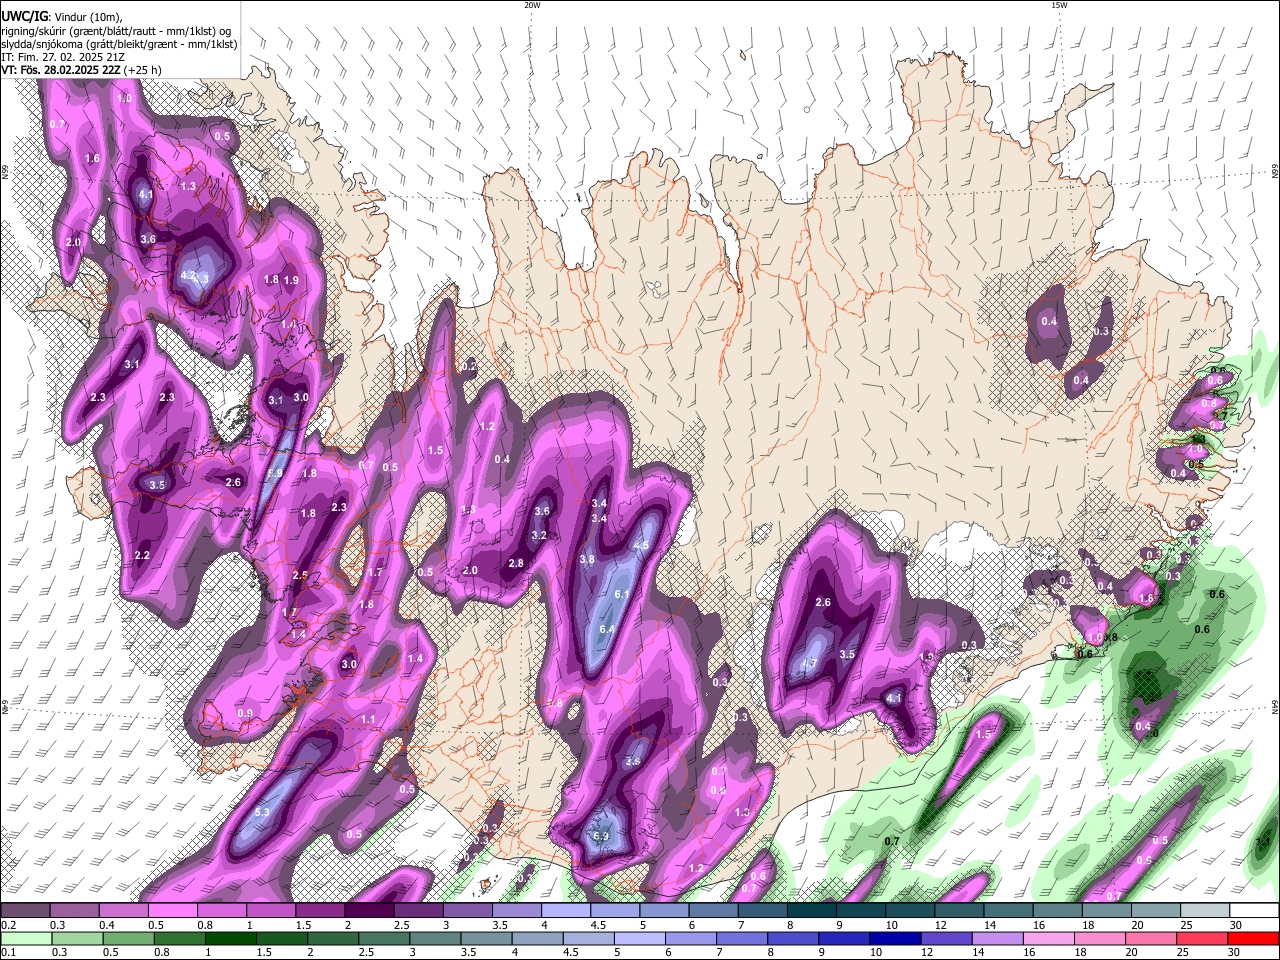Click the initial time 'IT: Fim. 27. 02. 2025 21Z'
This screenshot has width=1280, height=960.
pyautogui.click(x=63, y=57)
